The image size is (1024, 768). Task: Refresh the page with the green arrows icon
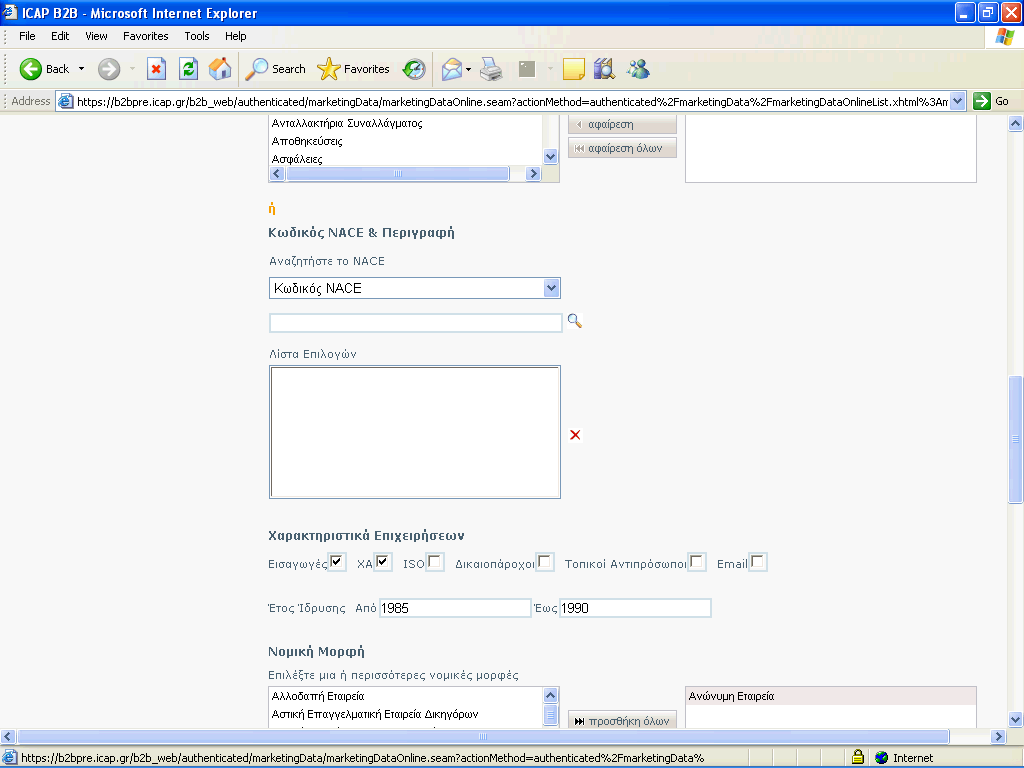pos(188,69)
